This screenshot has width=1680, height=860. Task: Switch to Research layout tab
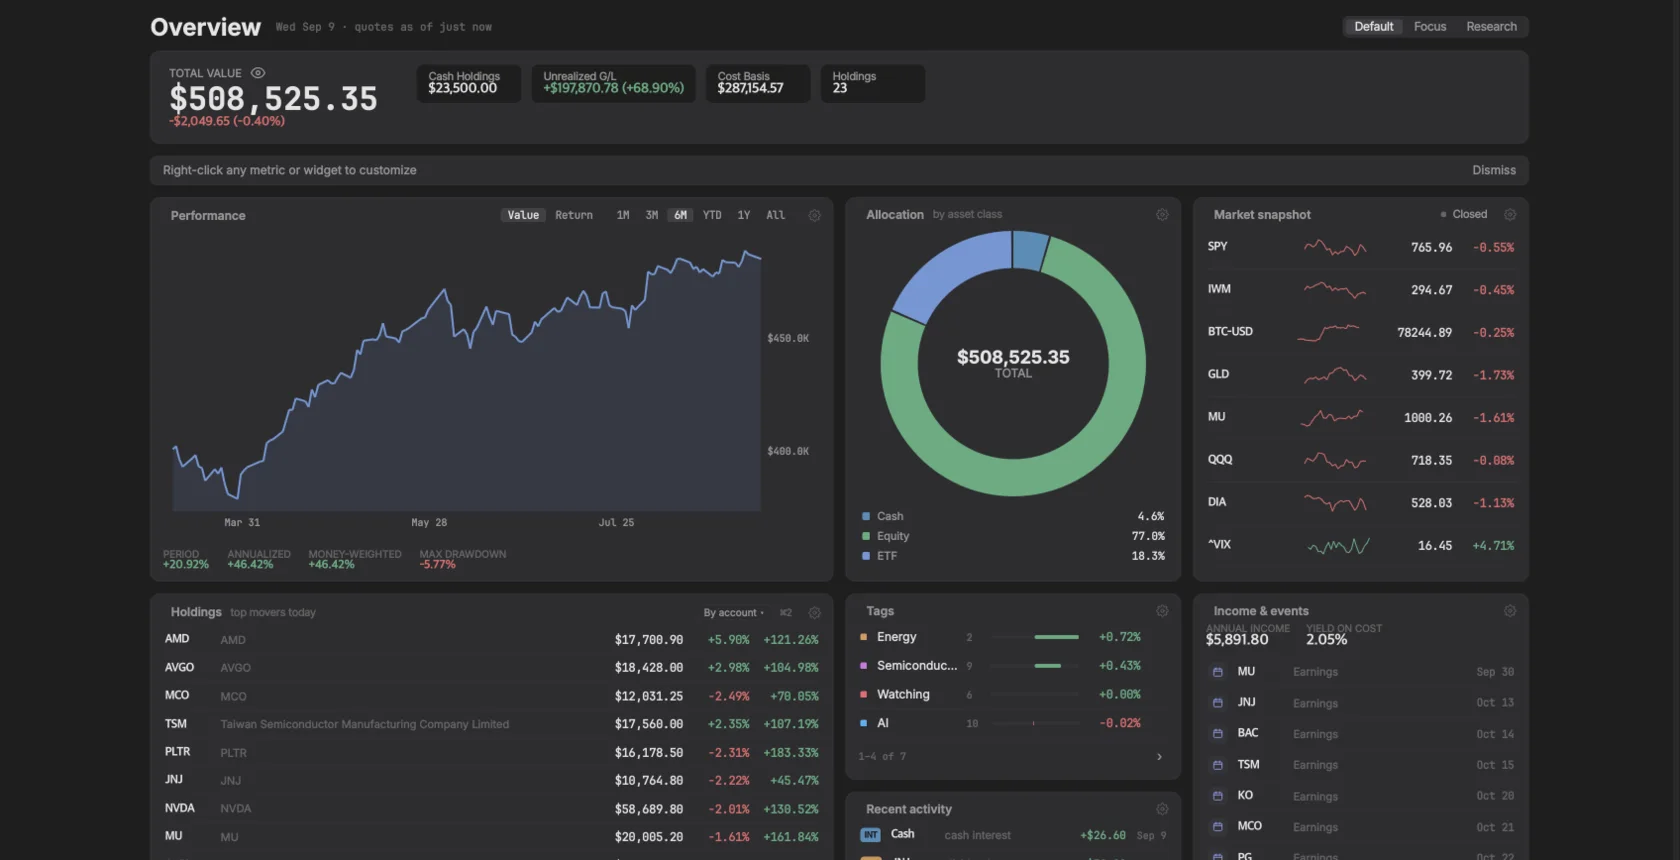tap(1491, 27)
